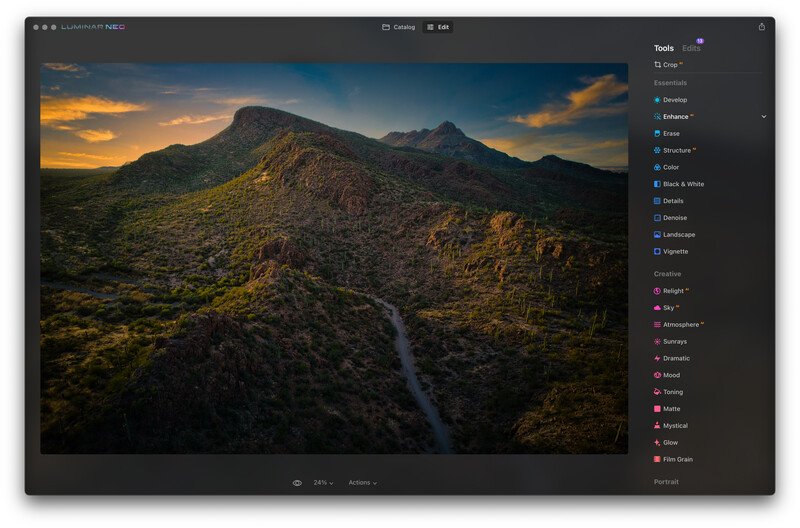Click the Luminar Neo logo
Screen dimensions: 800x528
point(93,27)
